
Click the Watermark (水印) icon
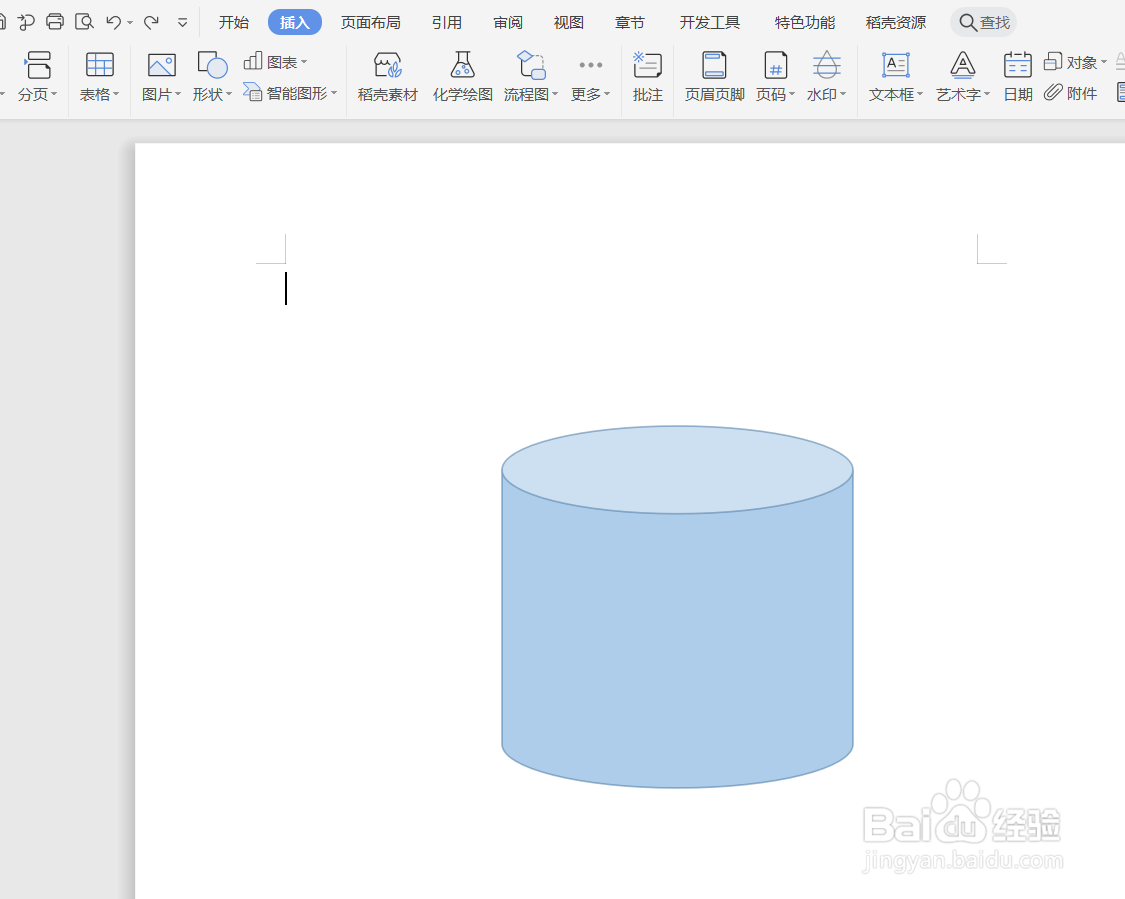pyautogui.click(x=827, y=65)
